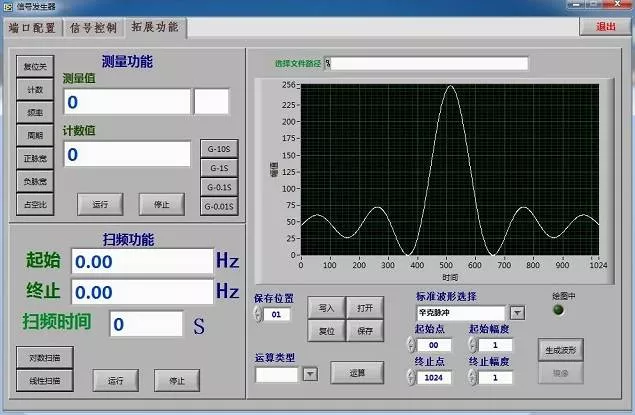Set gate time to G-10S

pyautogui.click(x=219, y=149)
